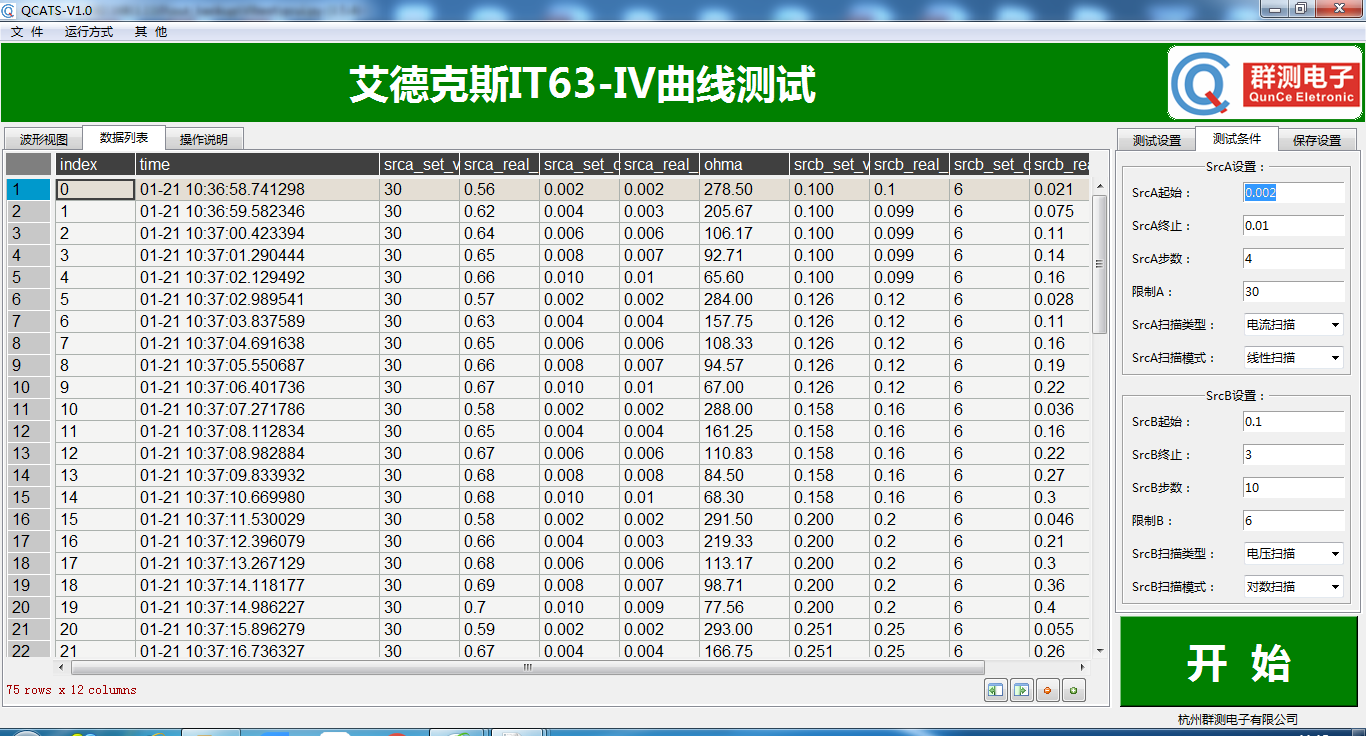Click the horizontal scrollbar left arrow

pos(62,667)
